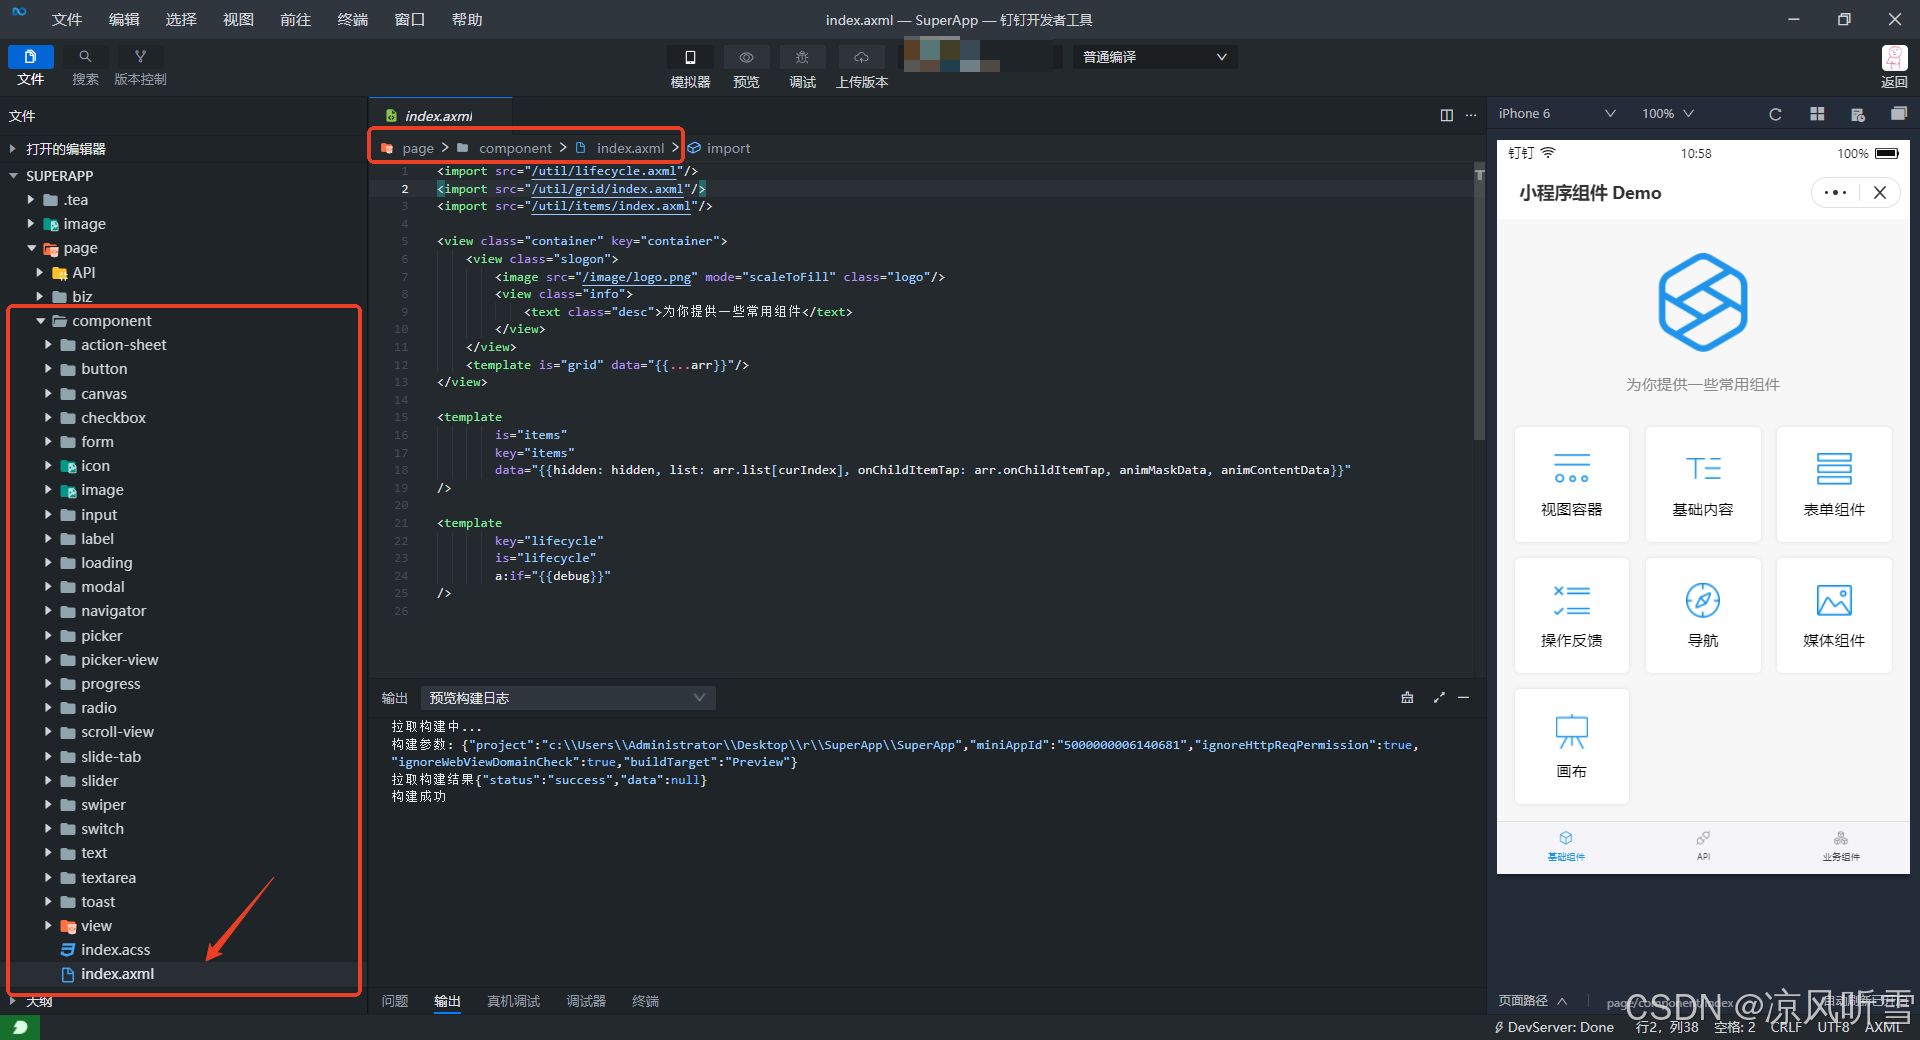Tap the 基础内容 card in simulator

[1702, 485]
